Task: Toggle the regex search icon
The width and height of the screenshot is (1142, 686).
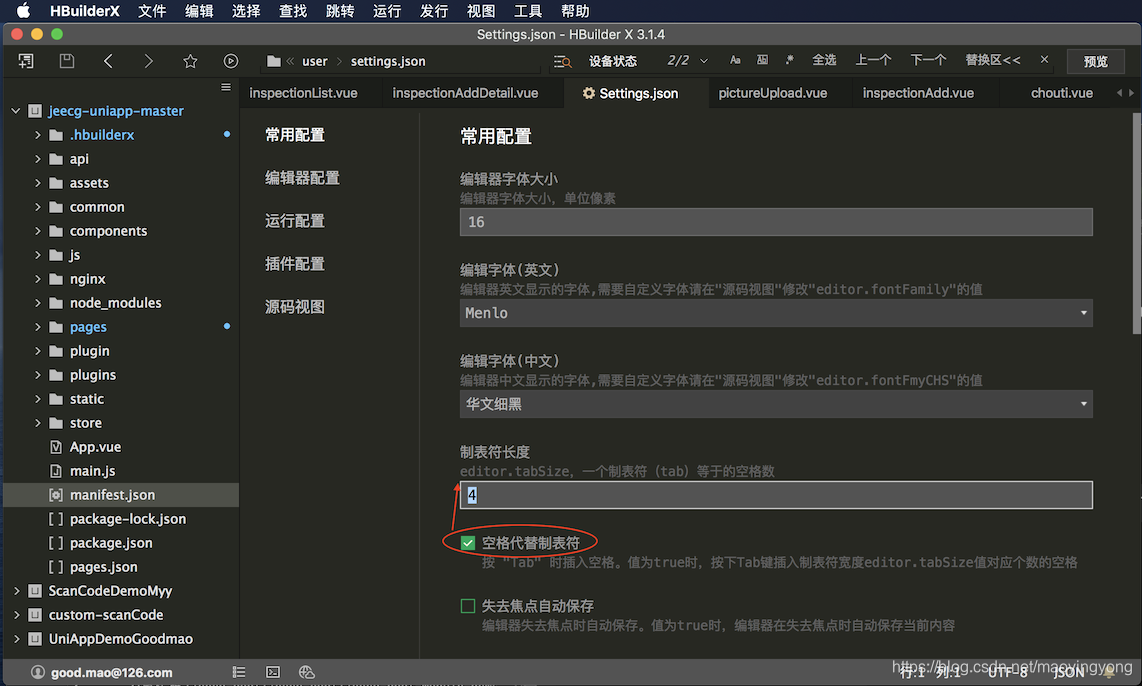Action: [x=789, y=60]
